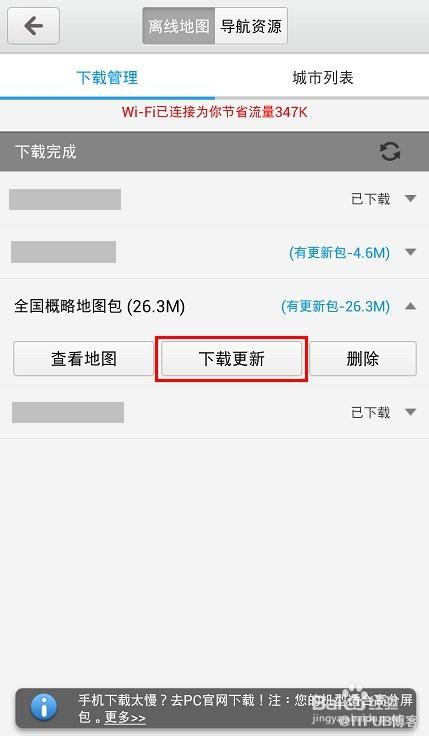Open the 下载管理 tab
Viewport: 429px width, 736px height.
tap(107, 78)
